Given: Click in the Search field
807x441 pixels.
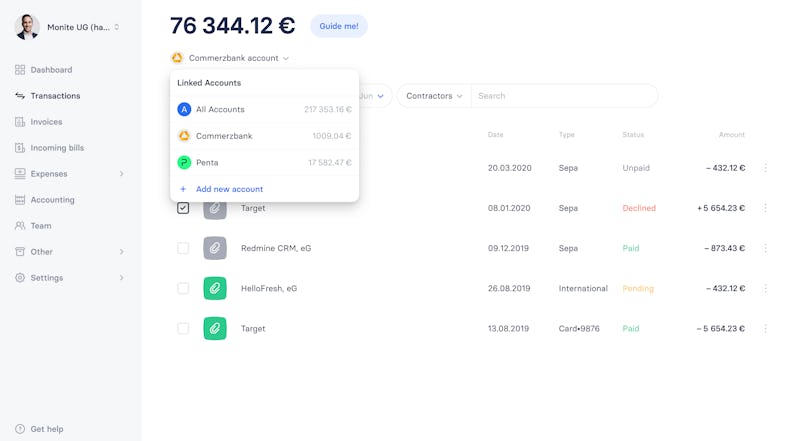Looking at the screenshot, I should 565,96.
